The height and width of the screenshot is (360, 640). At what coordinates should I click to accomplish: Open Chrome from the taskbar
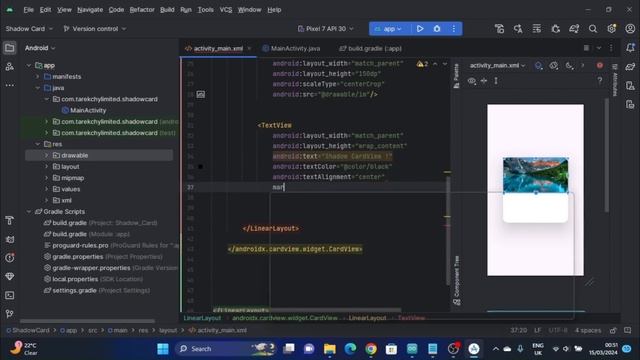(x=371, y=349)
